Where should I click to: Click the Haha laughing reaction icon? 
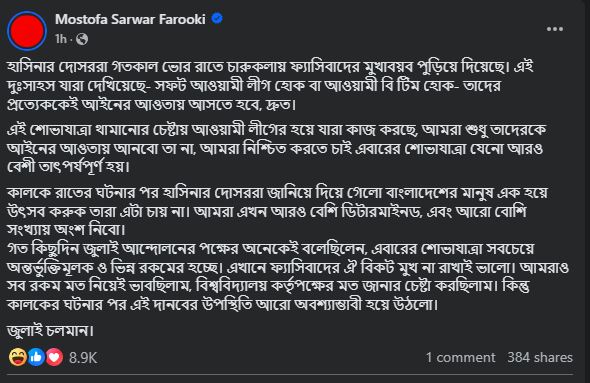tap(18, 357)
